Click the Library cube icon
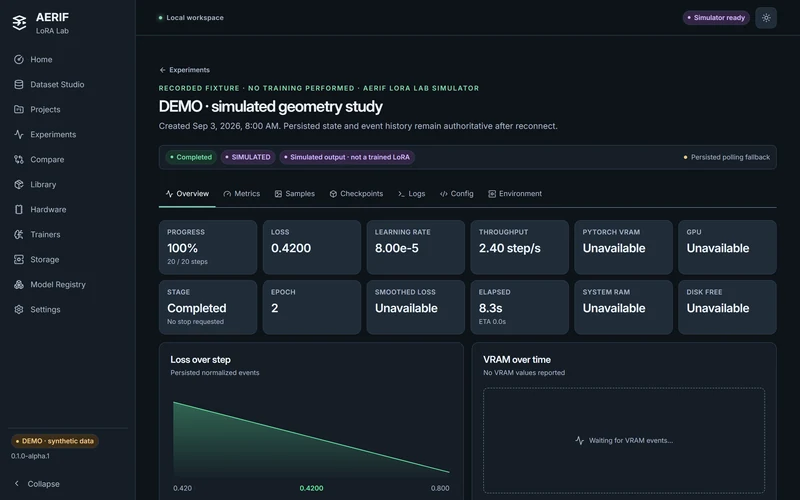Image resolution: width=800 pixels, height=500 pixels. tap(19, 185)
